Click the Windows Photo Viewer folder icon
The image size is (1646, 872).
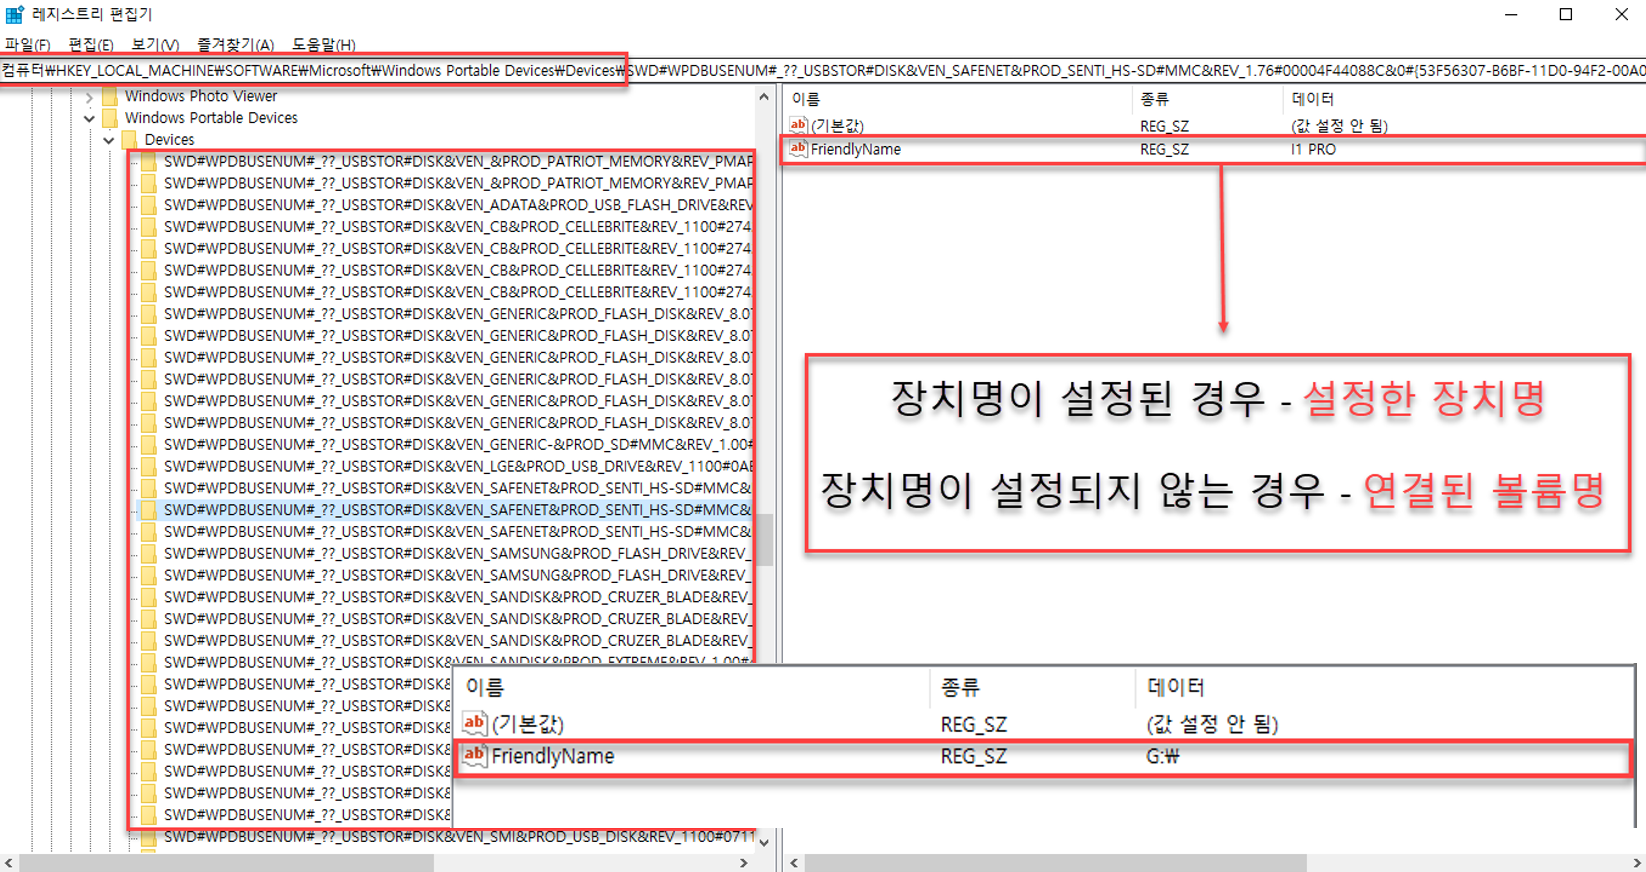[x=110, y=96]
